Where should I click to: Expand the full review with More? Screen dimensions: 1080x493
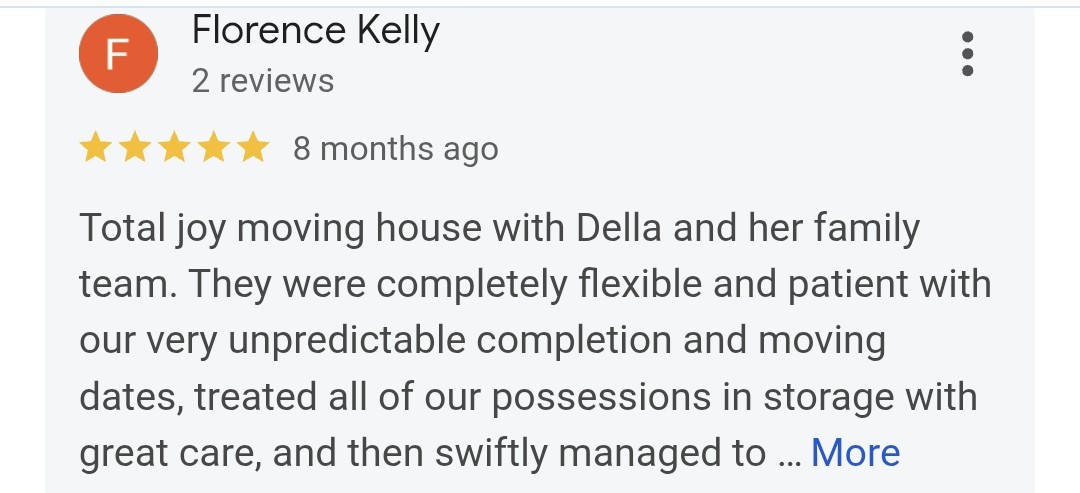(x=855, y=453)
